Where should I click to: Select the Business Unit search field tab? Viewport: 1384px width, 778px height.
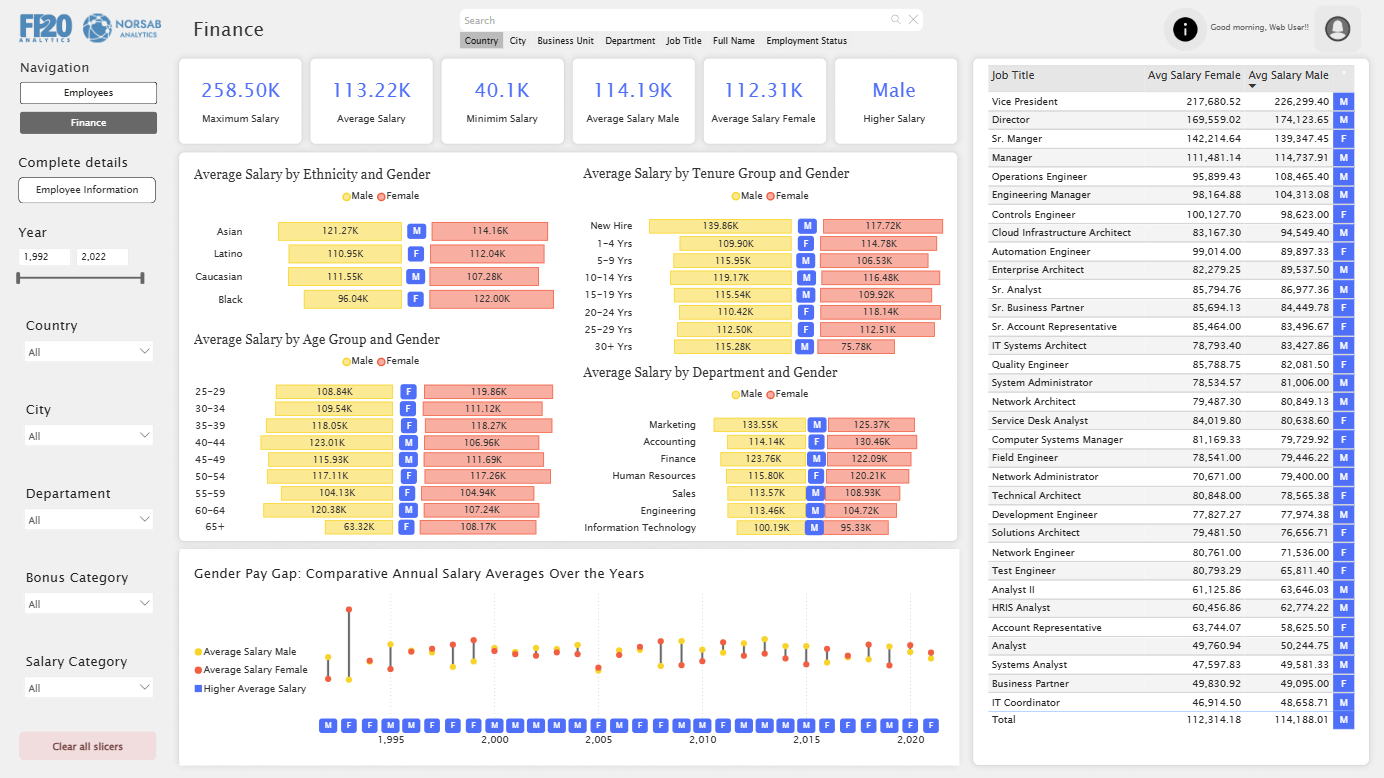tap(565, 41)
